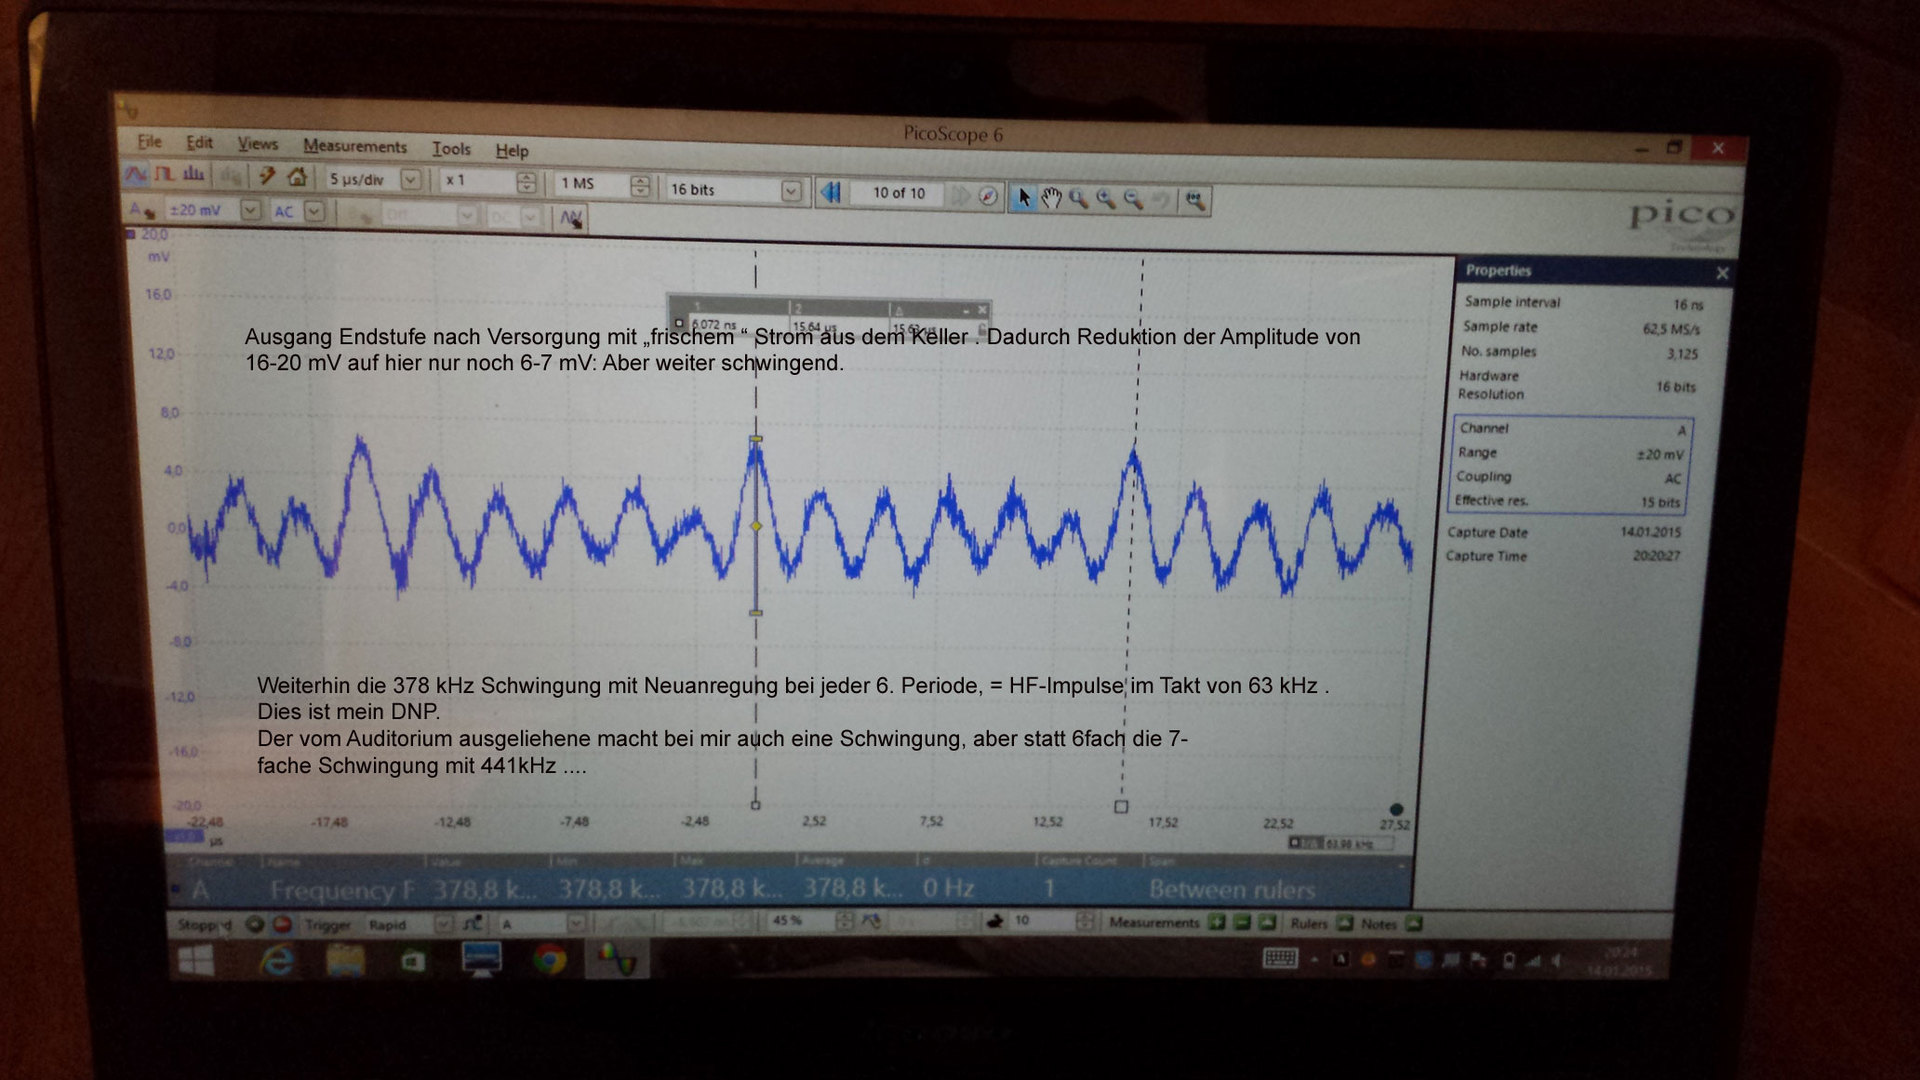The width and height of the screenshot is (1920, 1080).
Task: Click the first time ruler handle
Action: coord(756,805)
